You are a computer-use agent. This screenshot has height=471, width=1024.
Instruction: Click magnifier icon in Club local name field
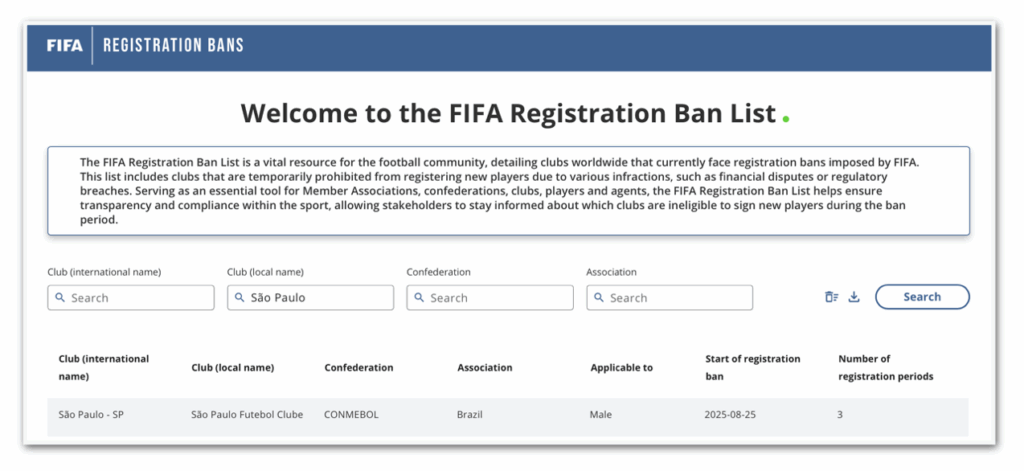coord(240,298)
